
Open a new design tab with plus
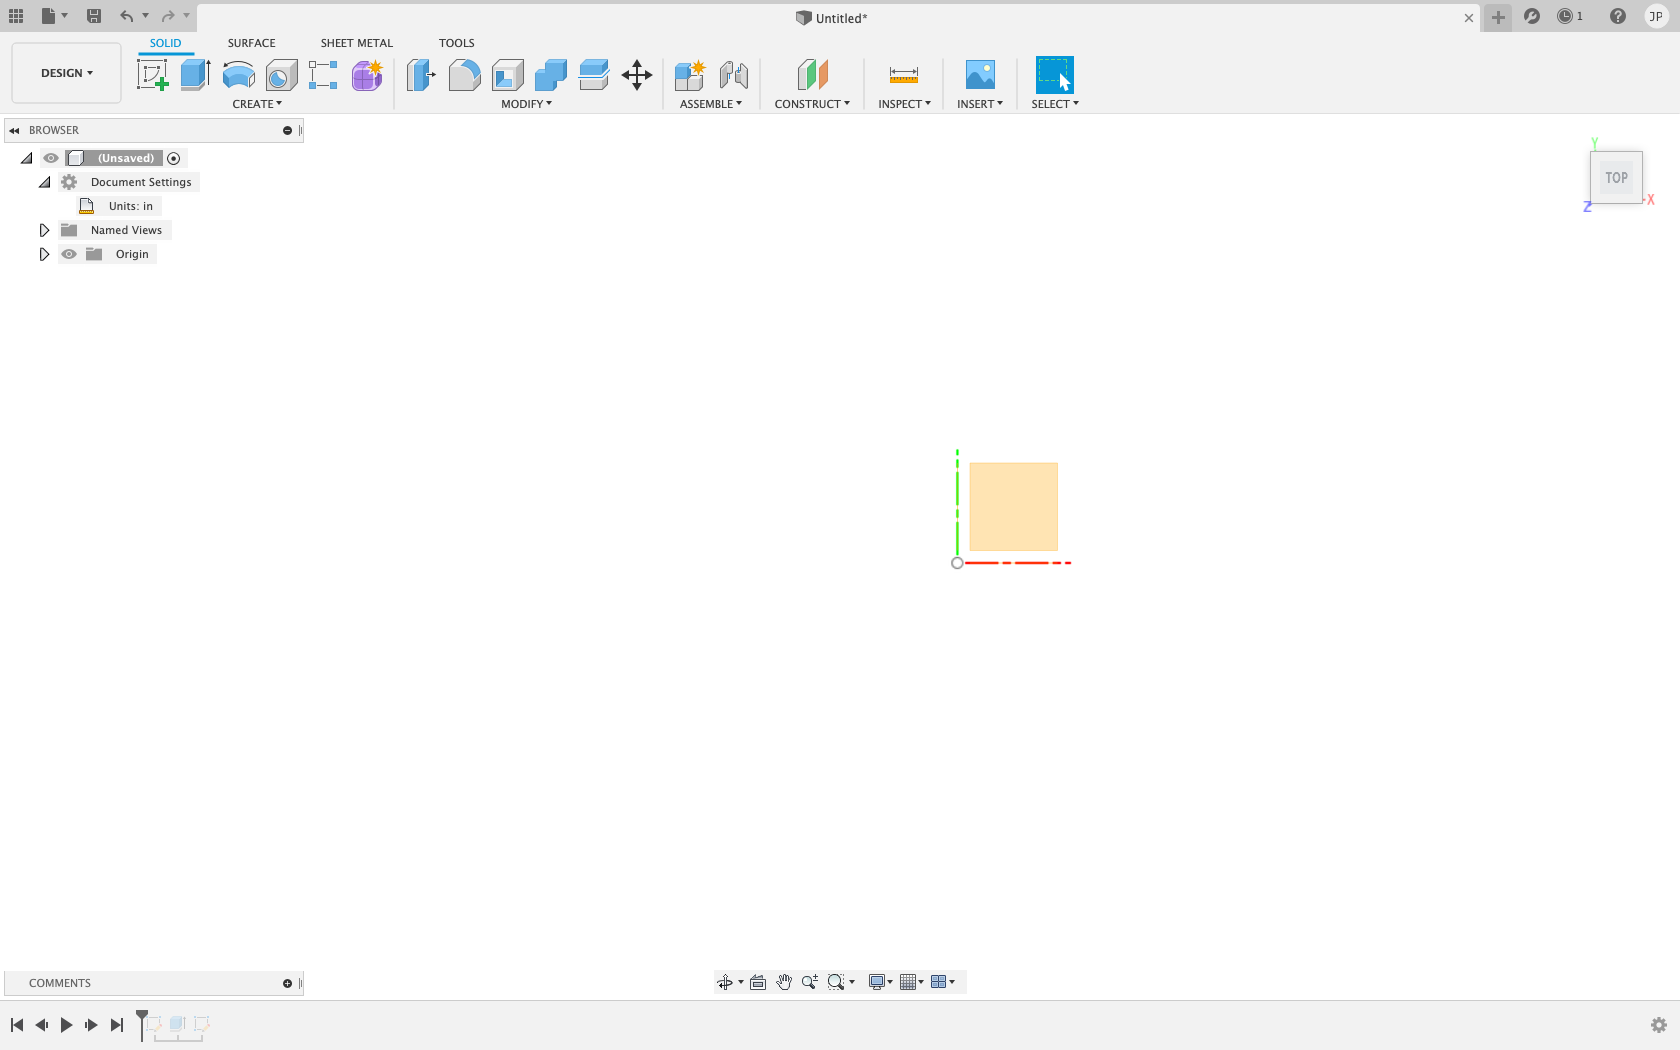click(1498, 17)
